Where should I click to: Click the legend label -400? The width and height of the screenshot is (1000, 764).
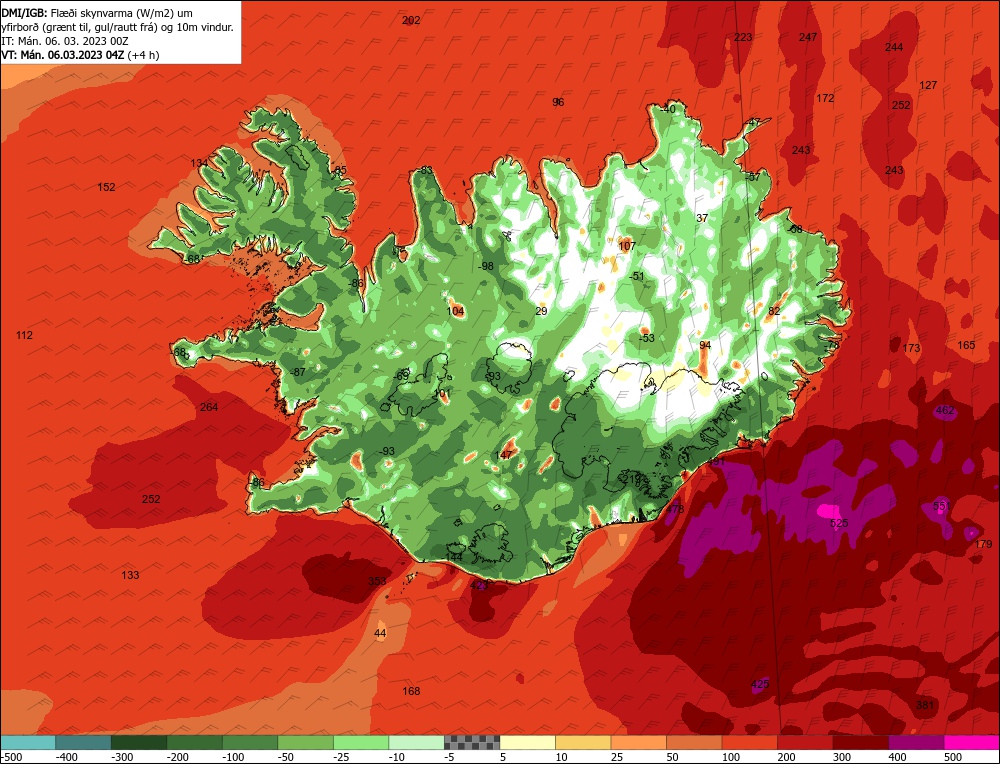point(67,757)
